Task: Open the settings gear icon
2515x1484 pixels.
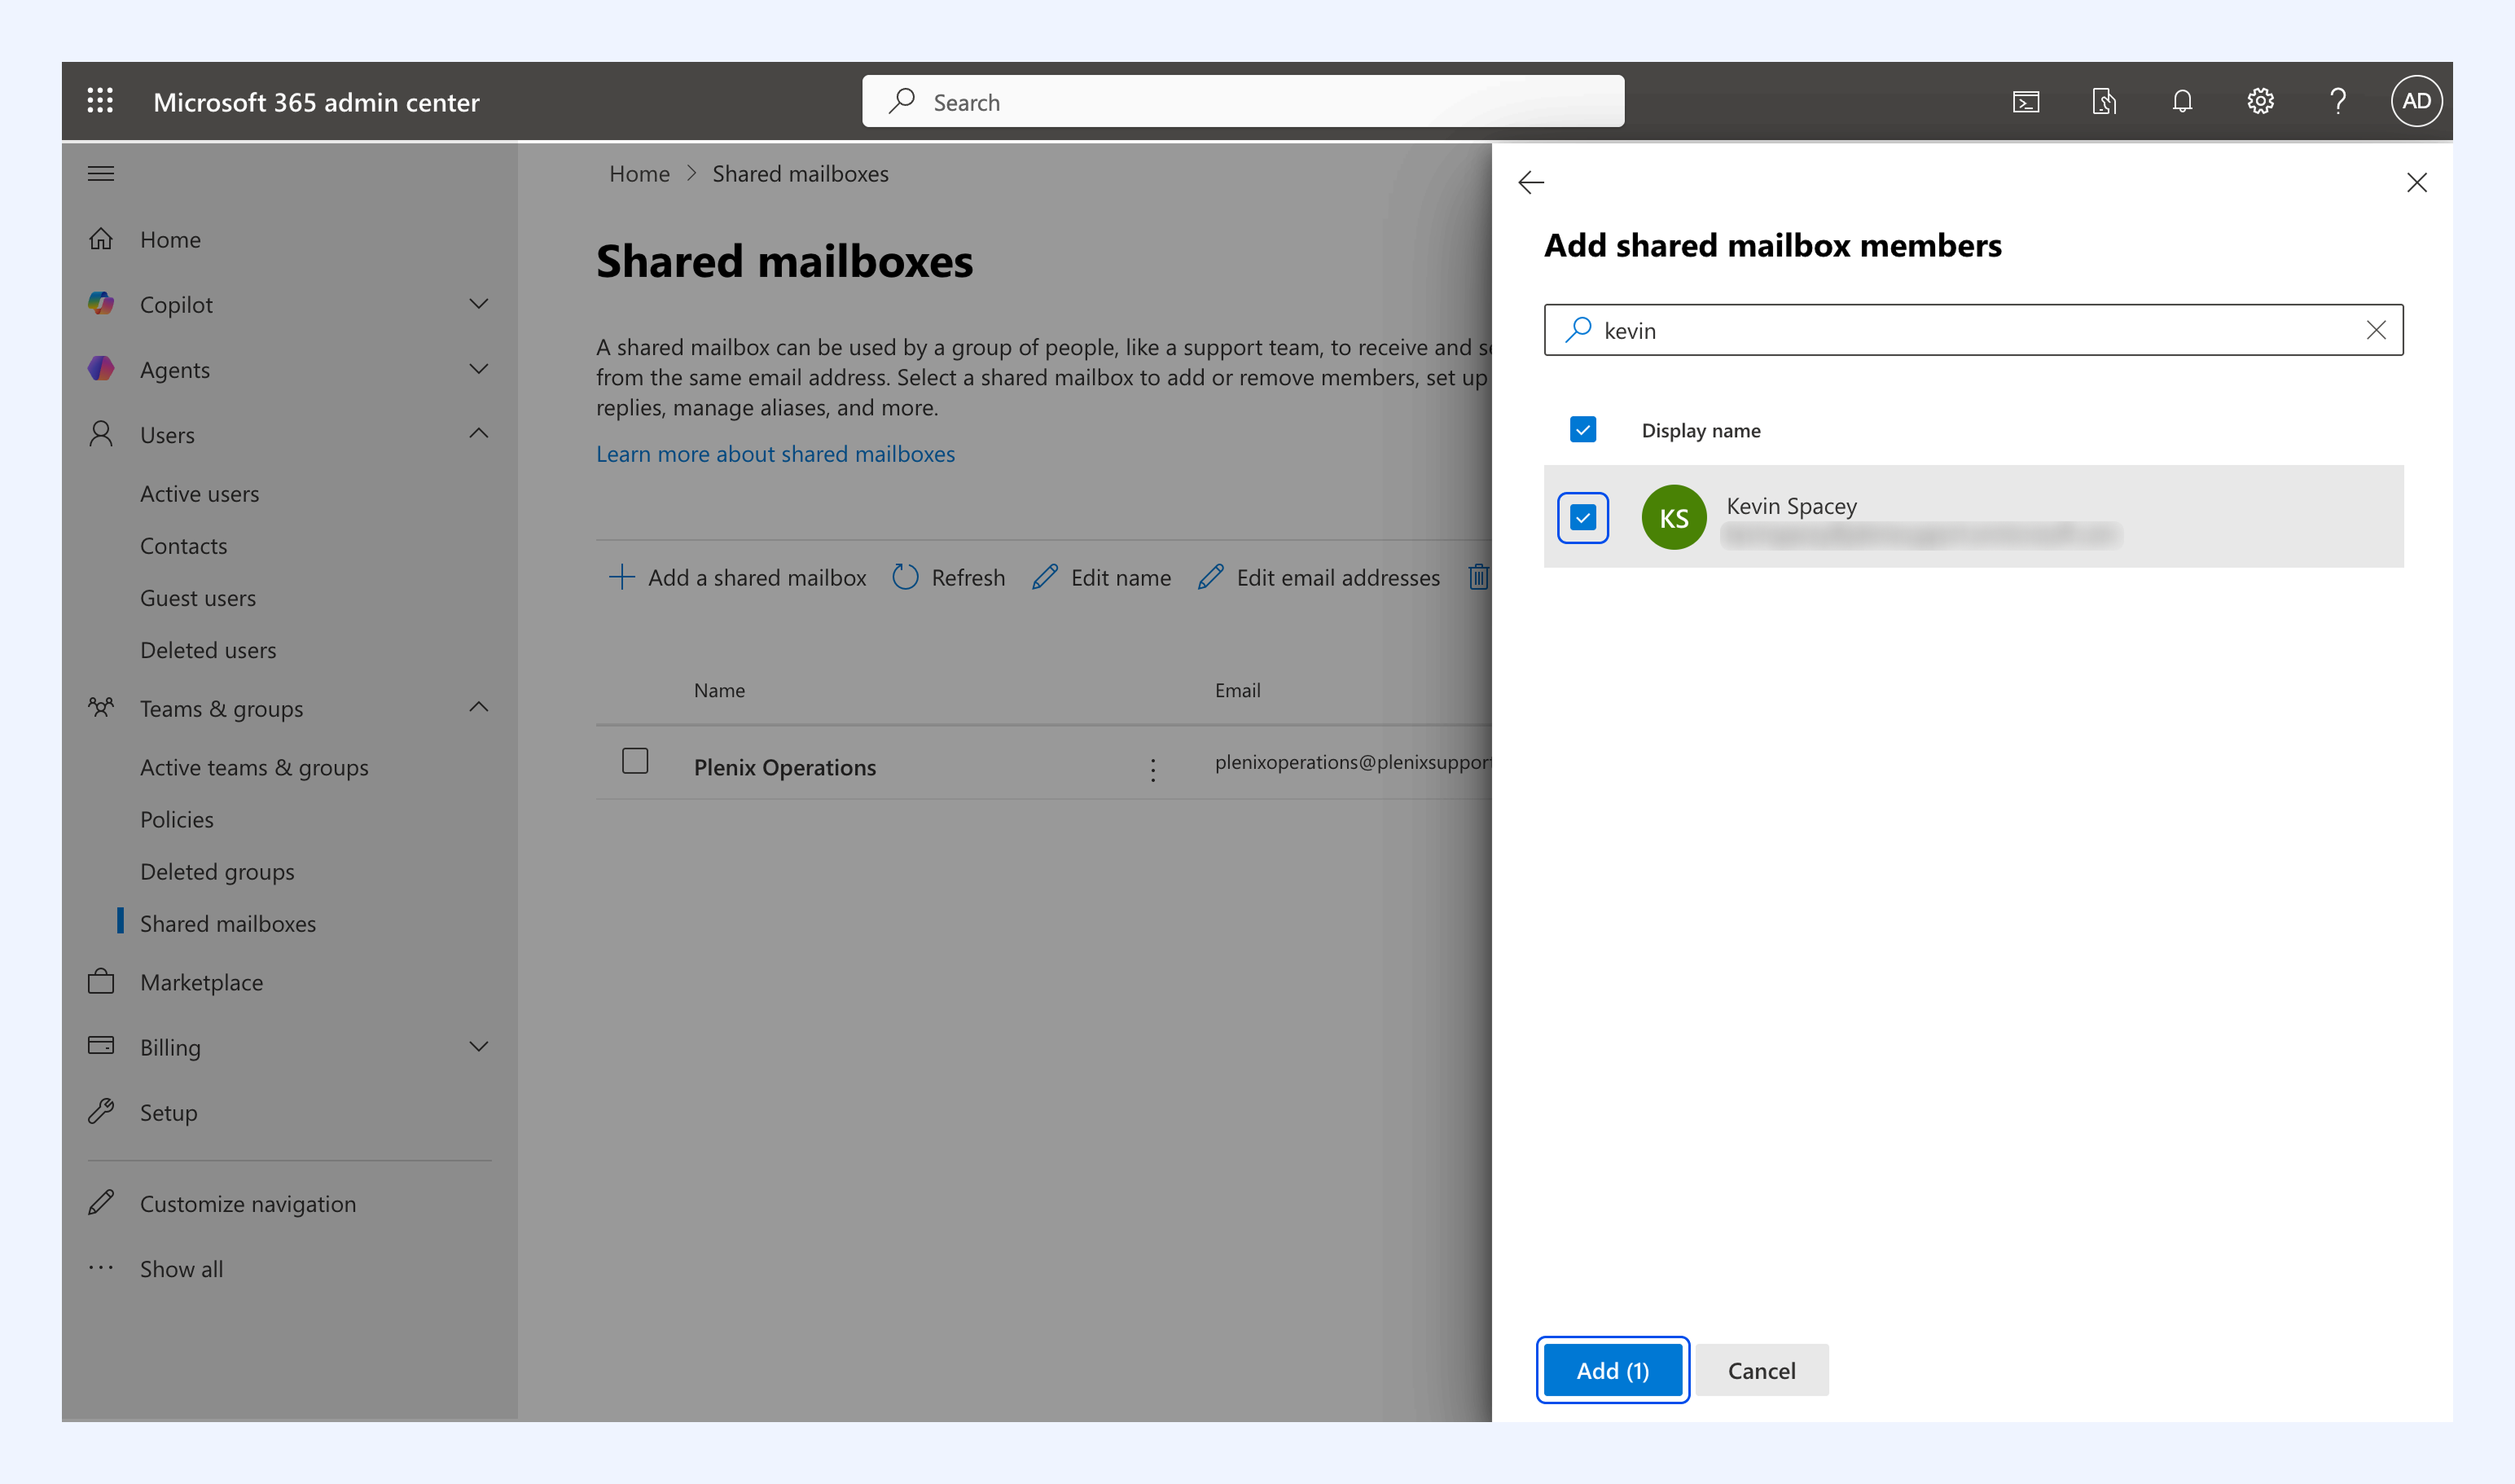Action: click(2260, 101)
